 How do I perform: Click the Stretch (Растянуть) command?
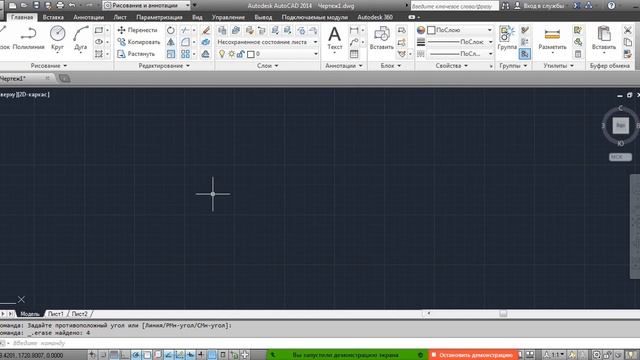pos(136,54)
